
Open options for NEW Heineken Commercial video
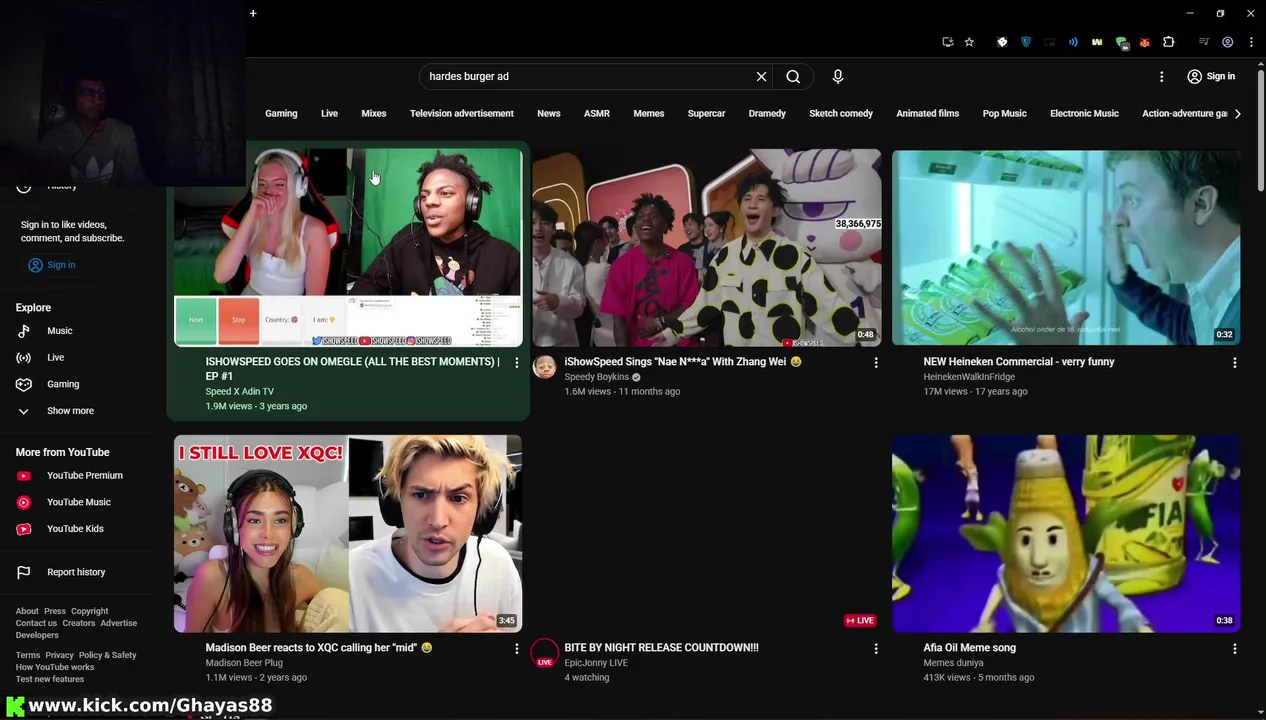[1235, 363]
